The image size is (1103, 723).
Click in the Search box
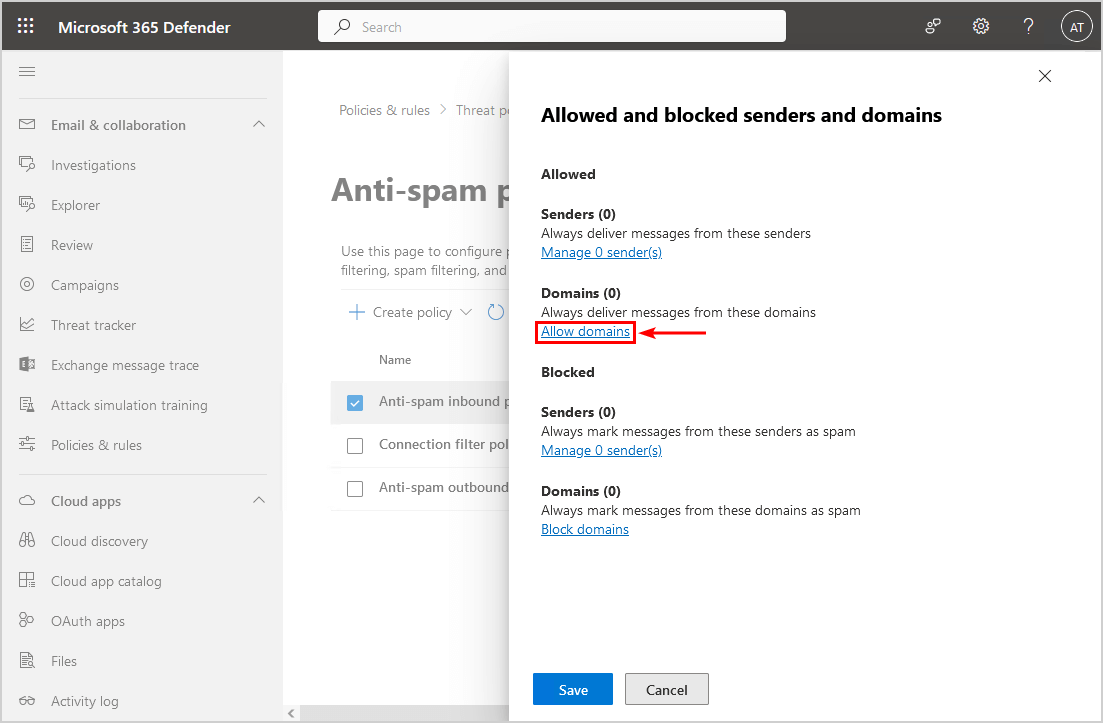(x=560, y=27)
